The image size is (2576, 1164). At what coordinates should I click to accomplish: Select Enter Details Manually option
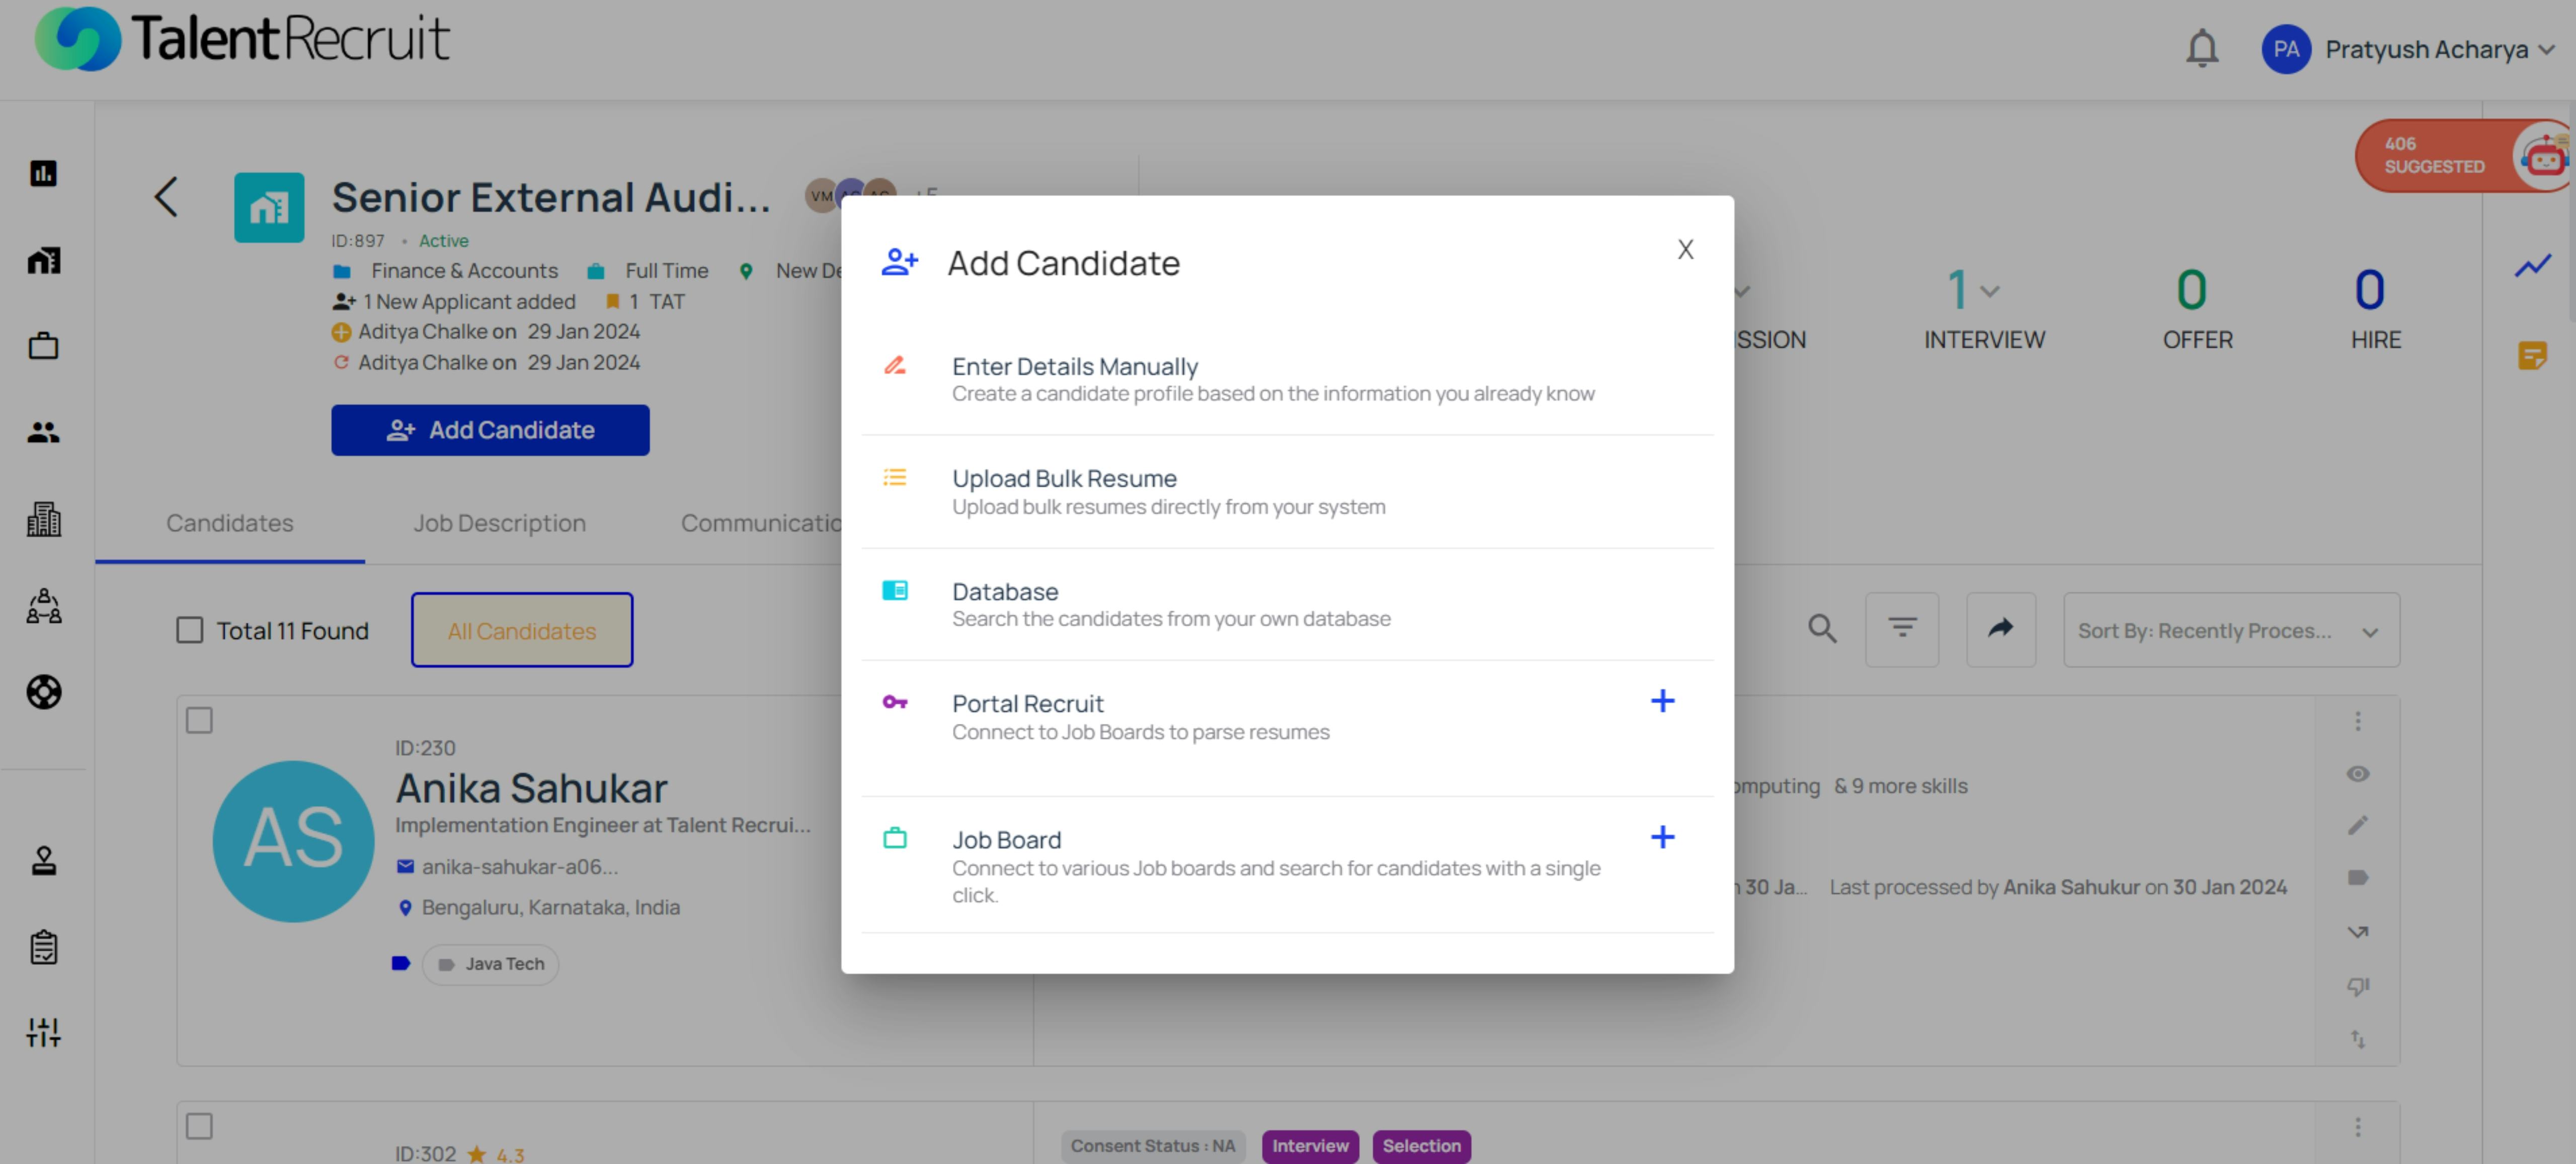1074,367
